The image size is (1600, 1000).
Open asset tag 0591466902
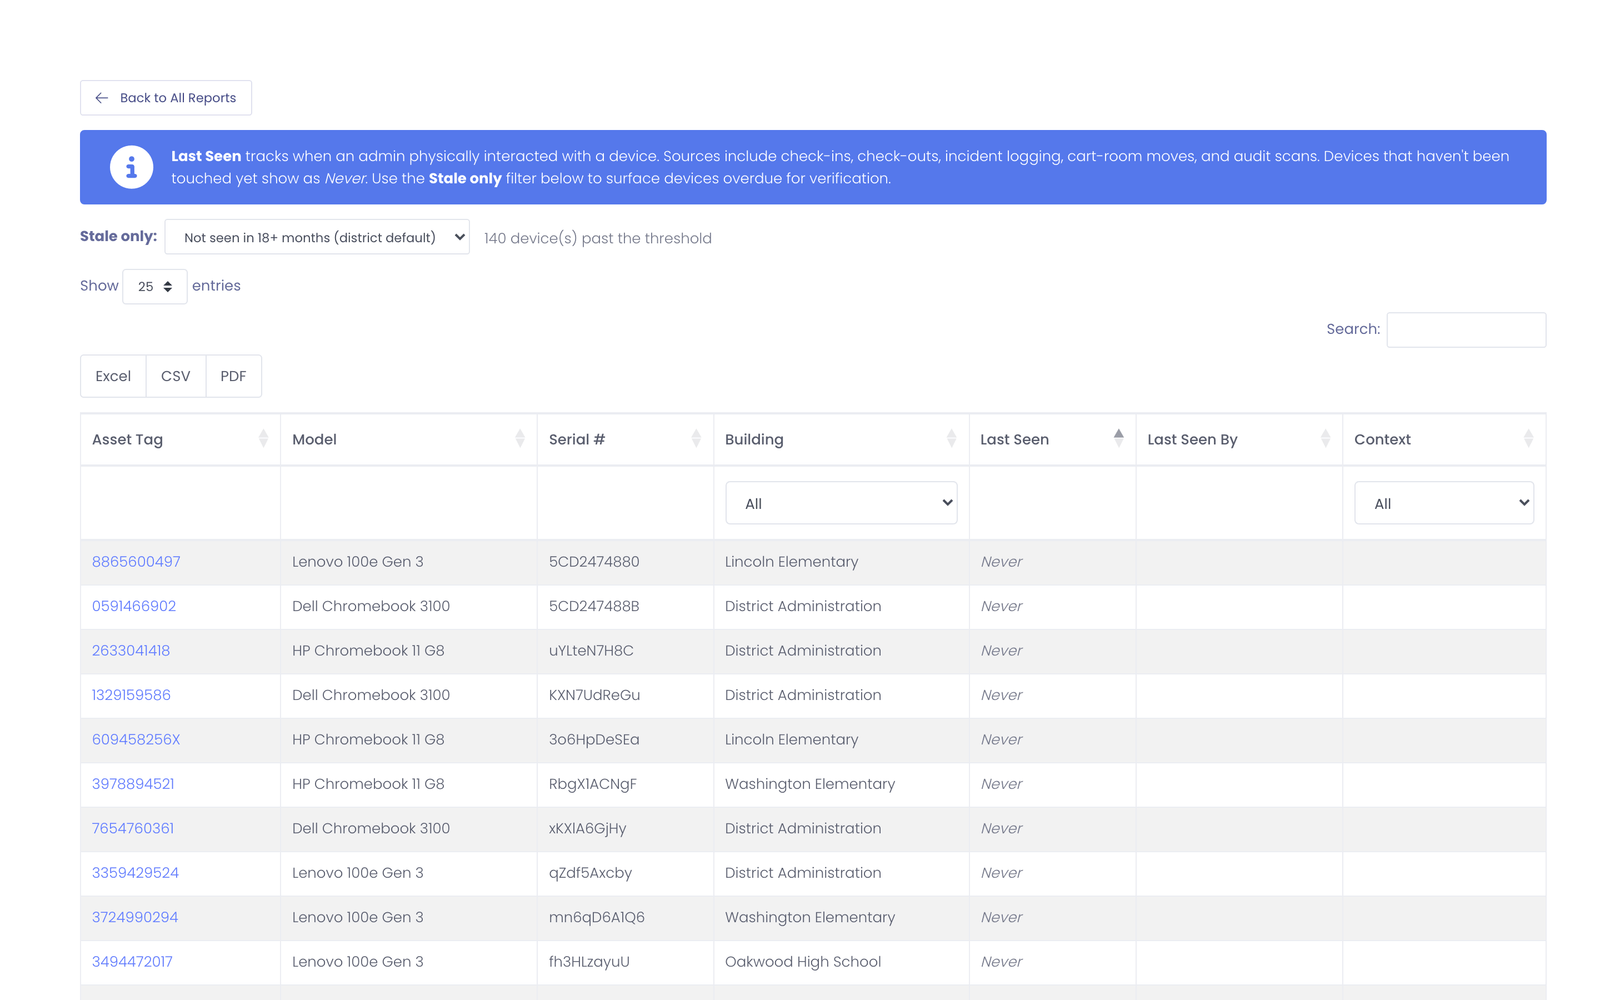(x=134, y=606)
